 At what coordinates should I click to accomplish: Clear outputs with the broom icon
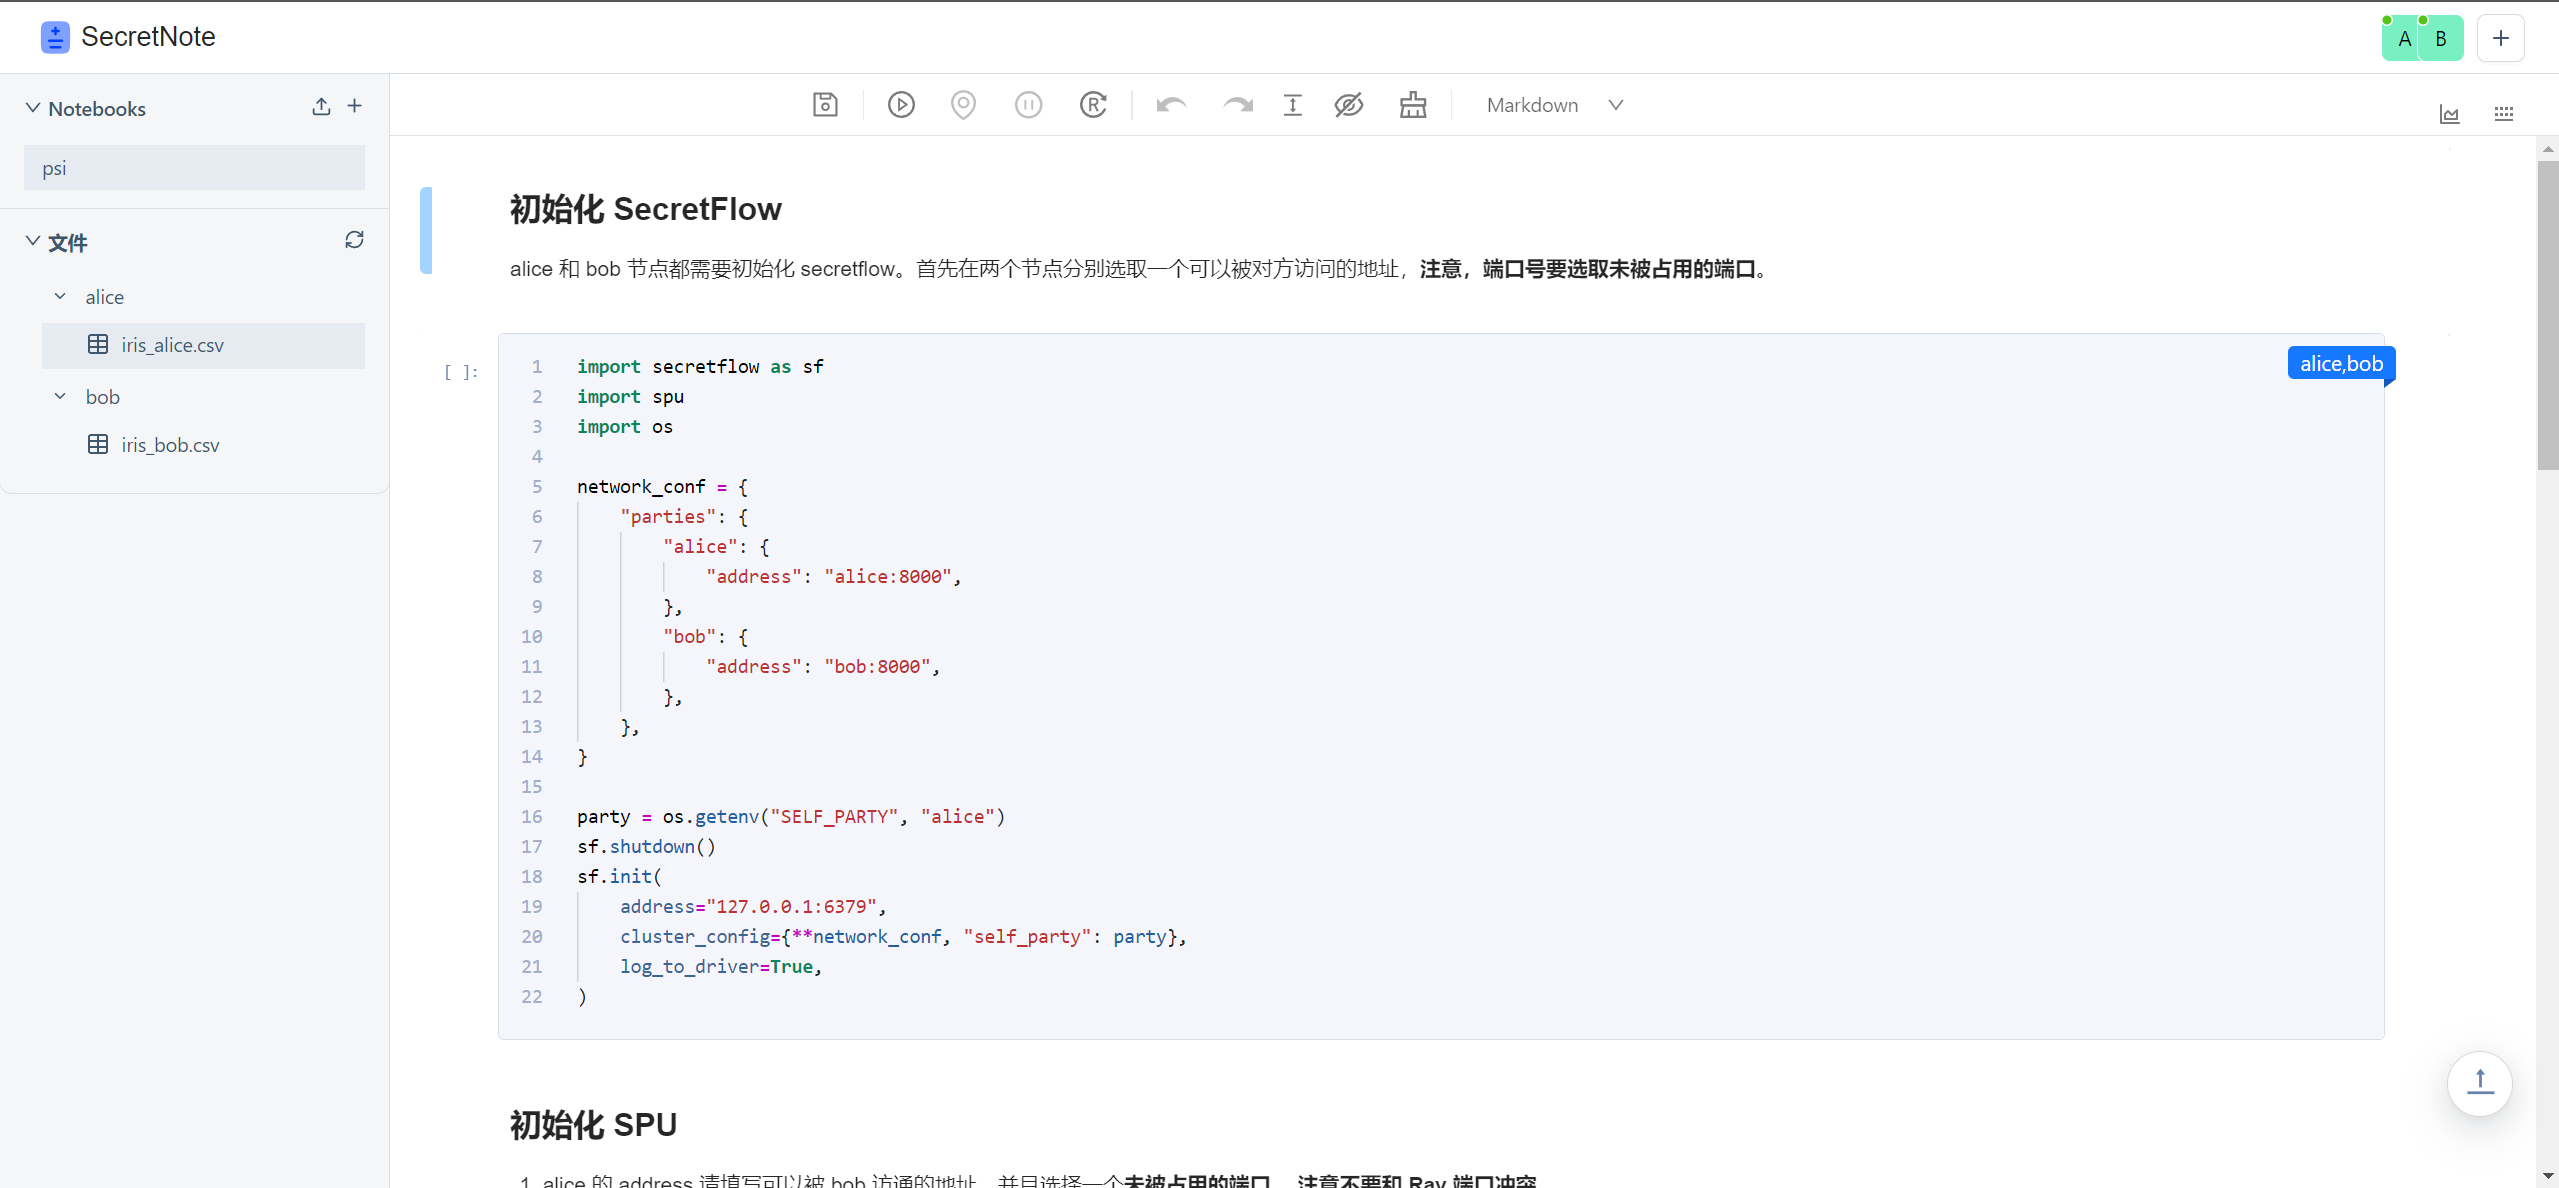click(1413, 105)
